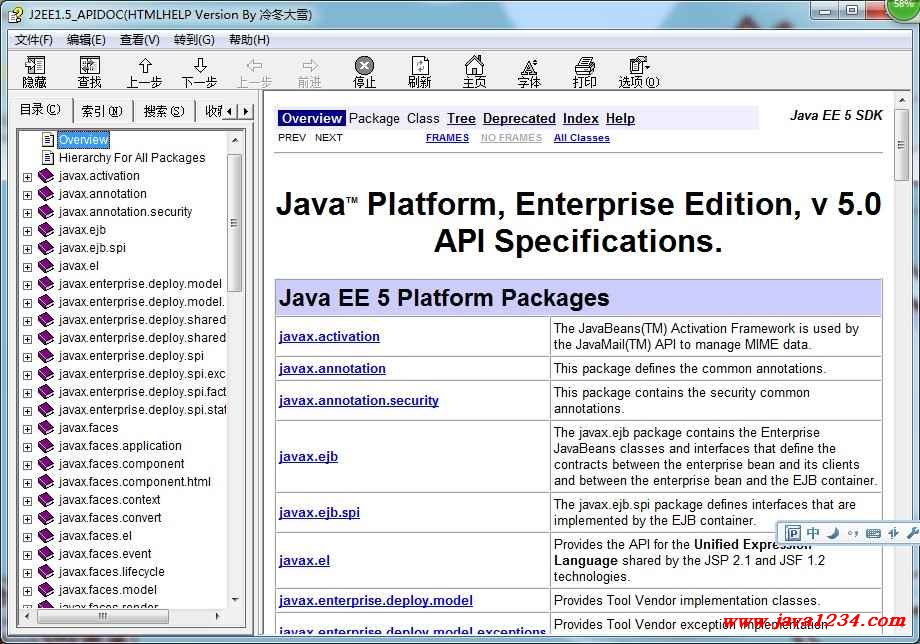The height and width of the screenshot is (644, 920).
Task: Click the help icon in window title bar
Action: point(16,15)
